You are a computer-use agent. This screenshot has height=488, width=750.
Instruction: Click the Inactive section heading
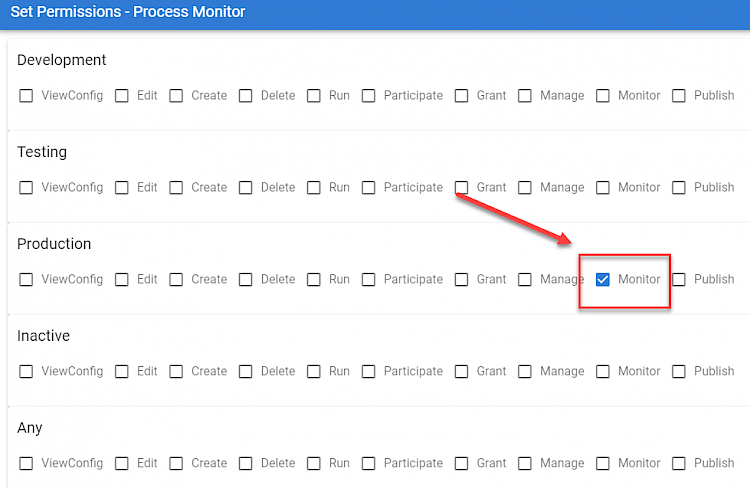pos(44,335)
